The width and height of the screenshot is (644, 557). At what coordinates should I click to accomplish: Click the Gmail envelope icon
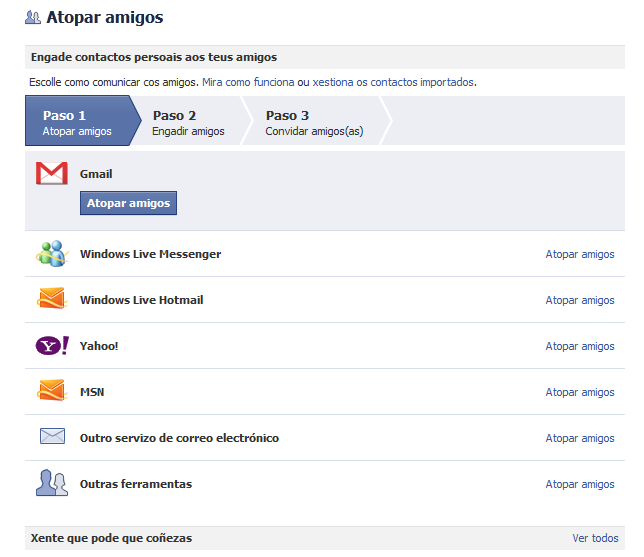point(51,174)
